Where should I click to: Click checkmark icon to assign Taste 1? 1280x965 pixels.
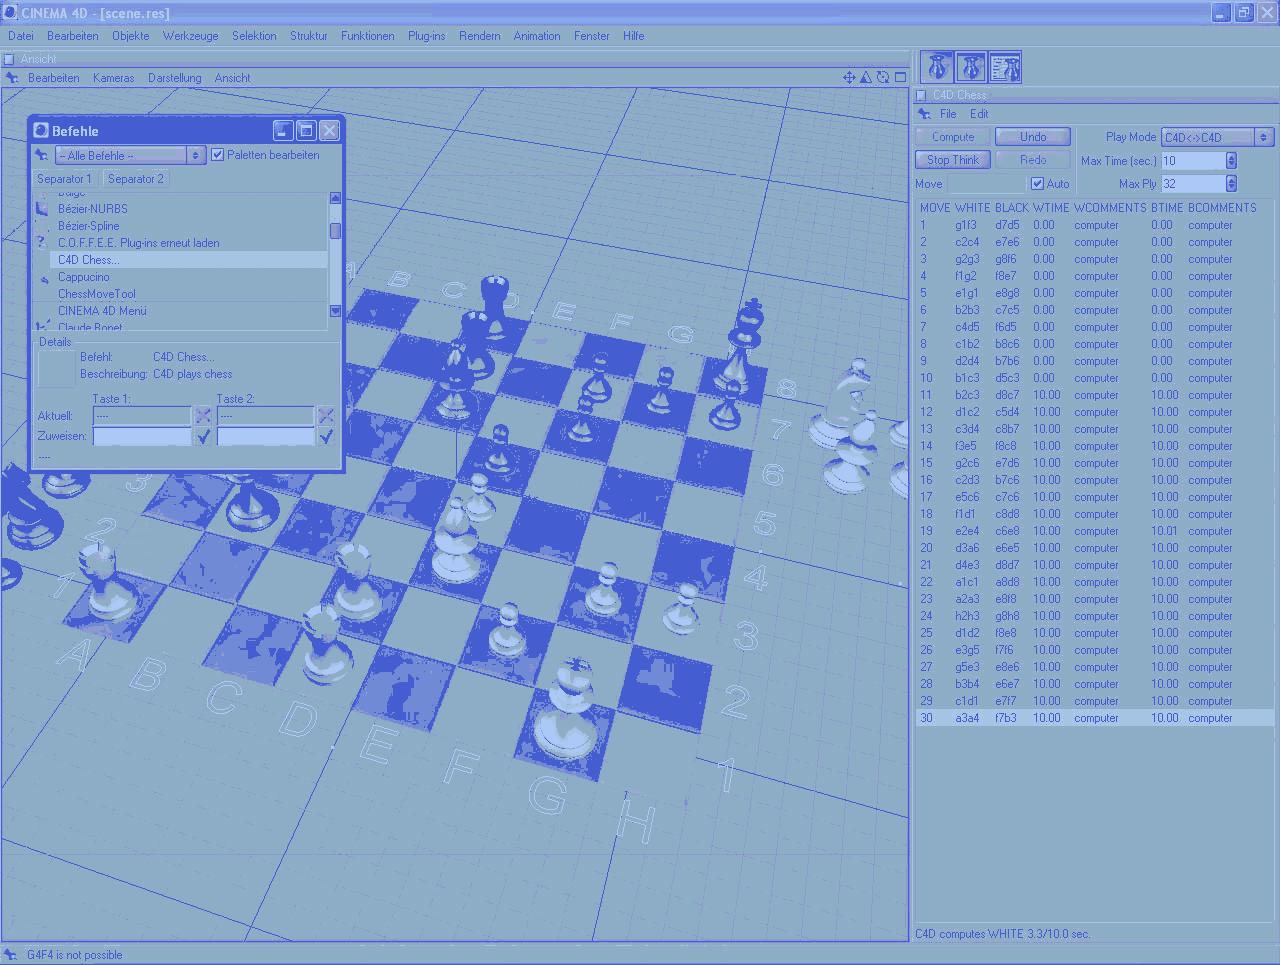(x=203, y=436)
